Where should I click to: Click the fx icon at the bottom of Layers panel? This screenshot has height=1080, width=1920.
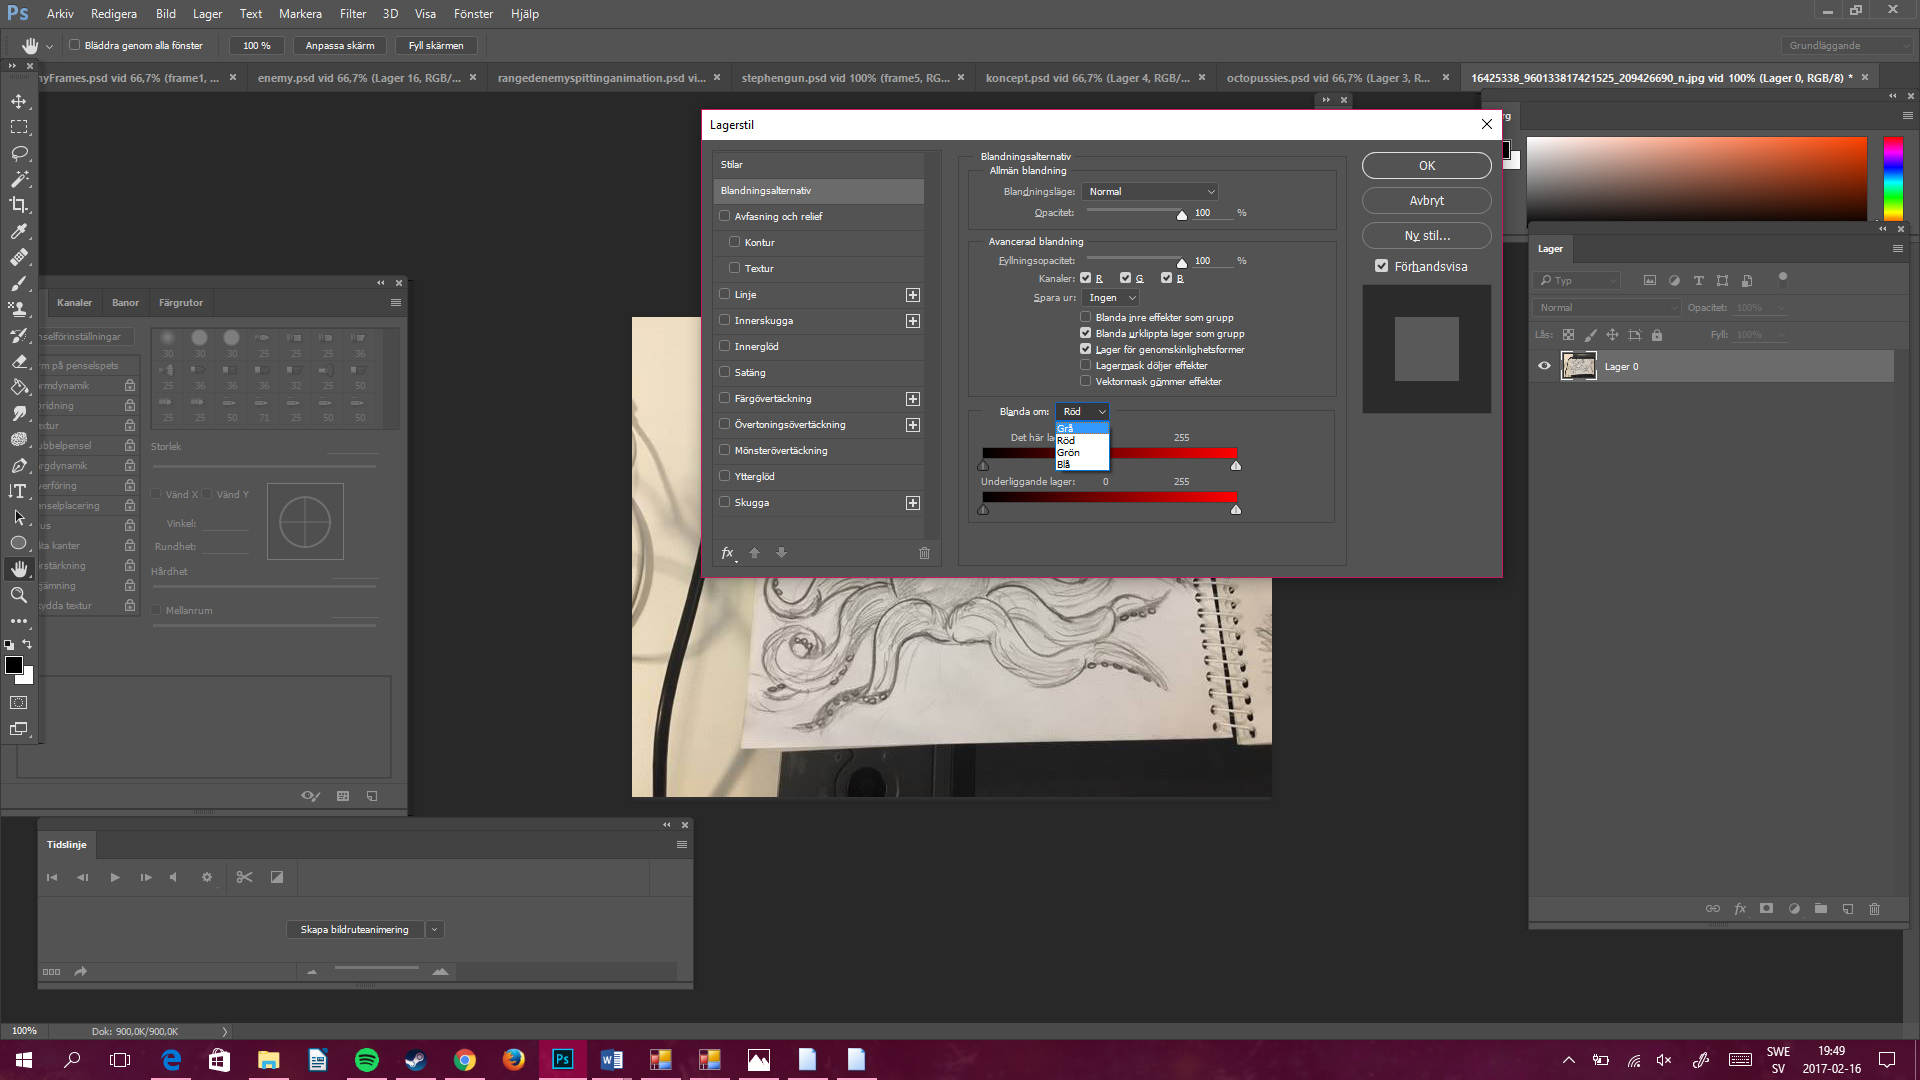pos(1741,909)
